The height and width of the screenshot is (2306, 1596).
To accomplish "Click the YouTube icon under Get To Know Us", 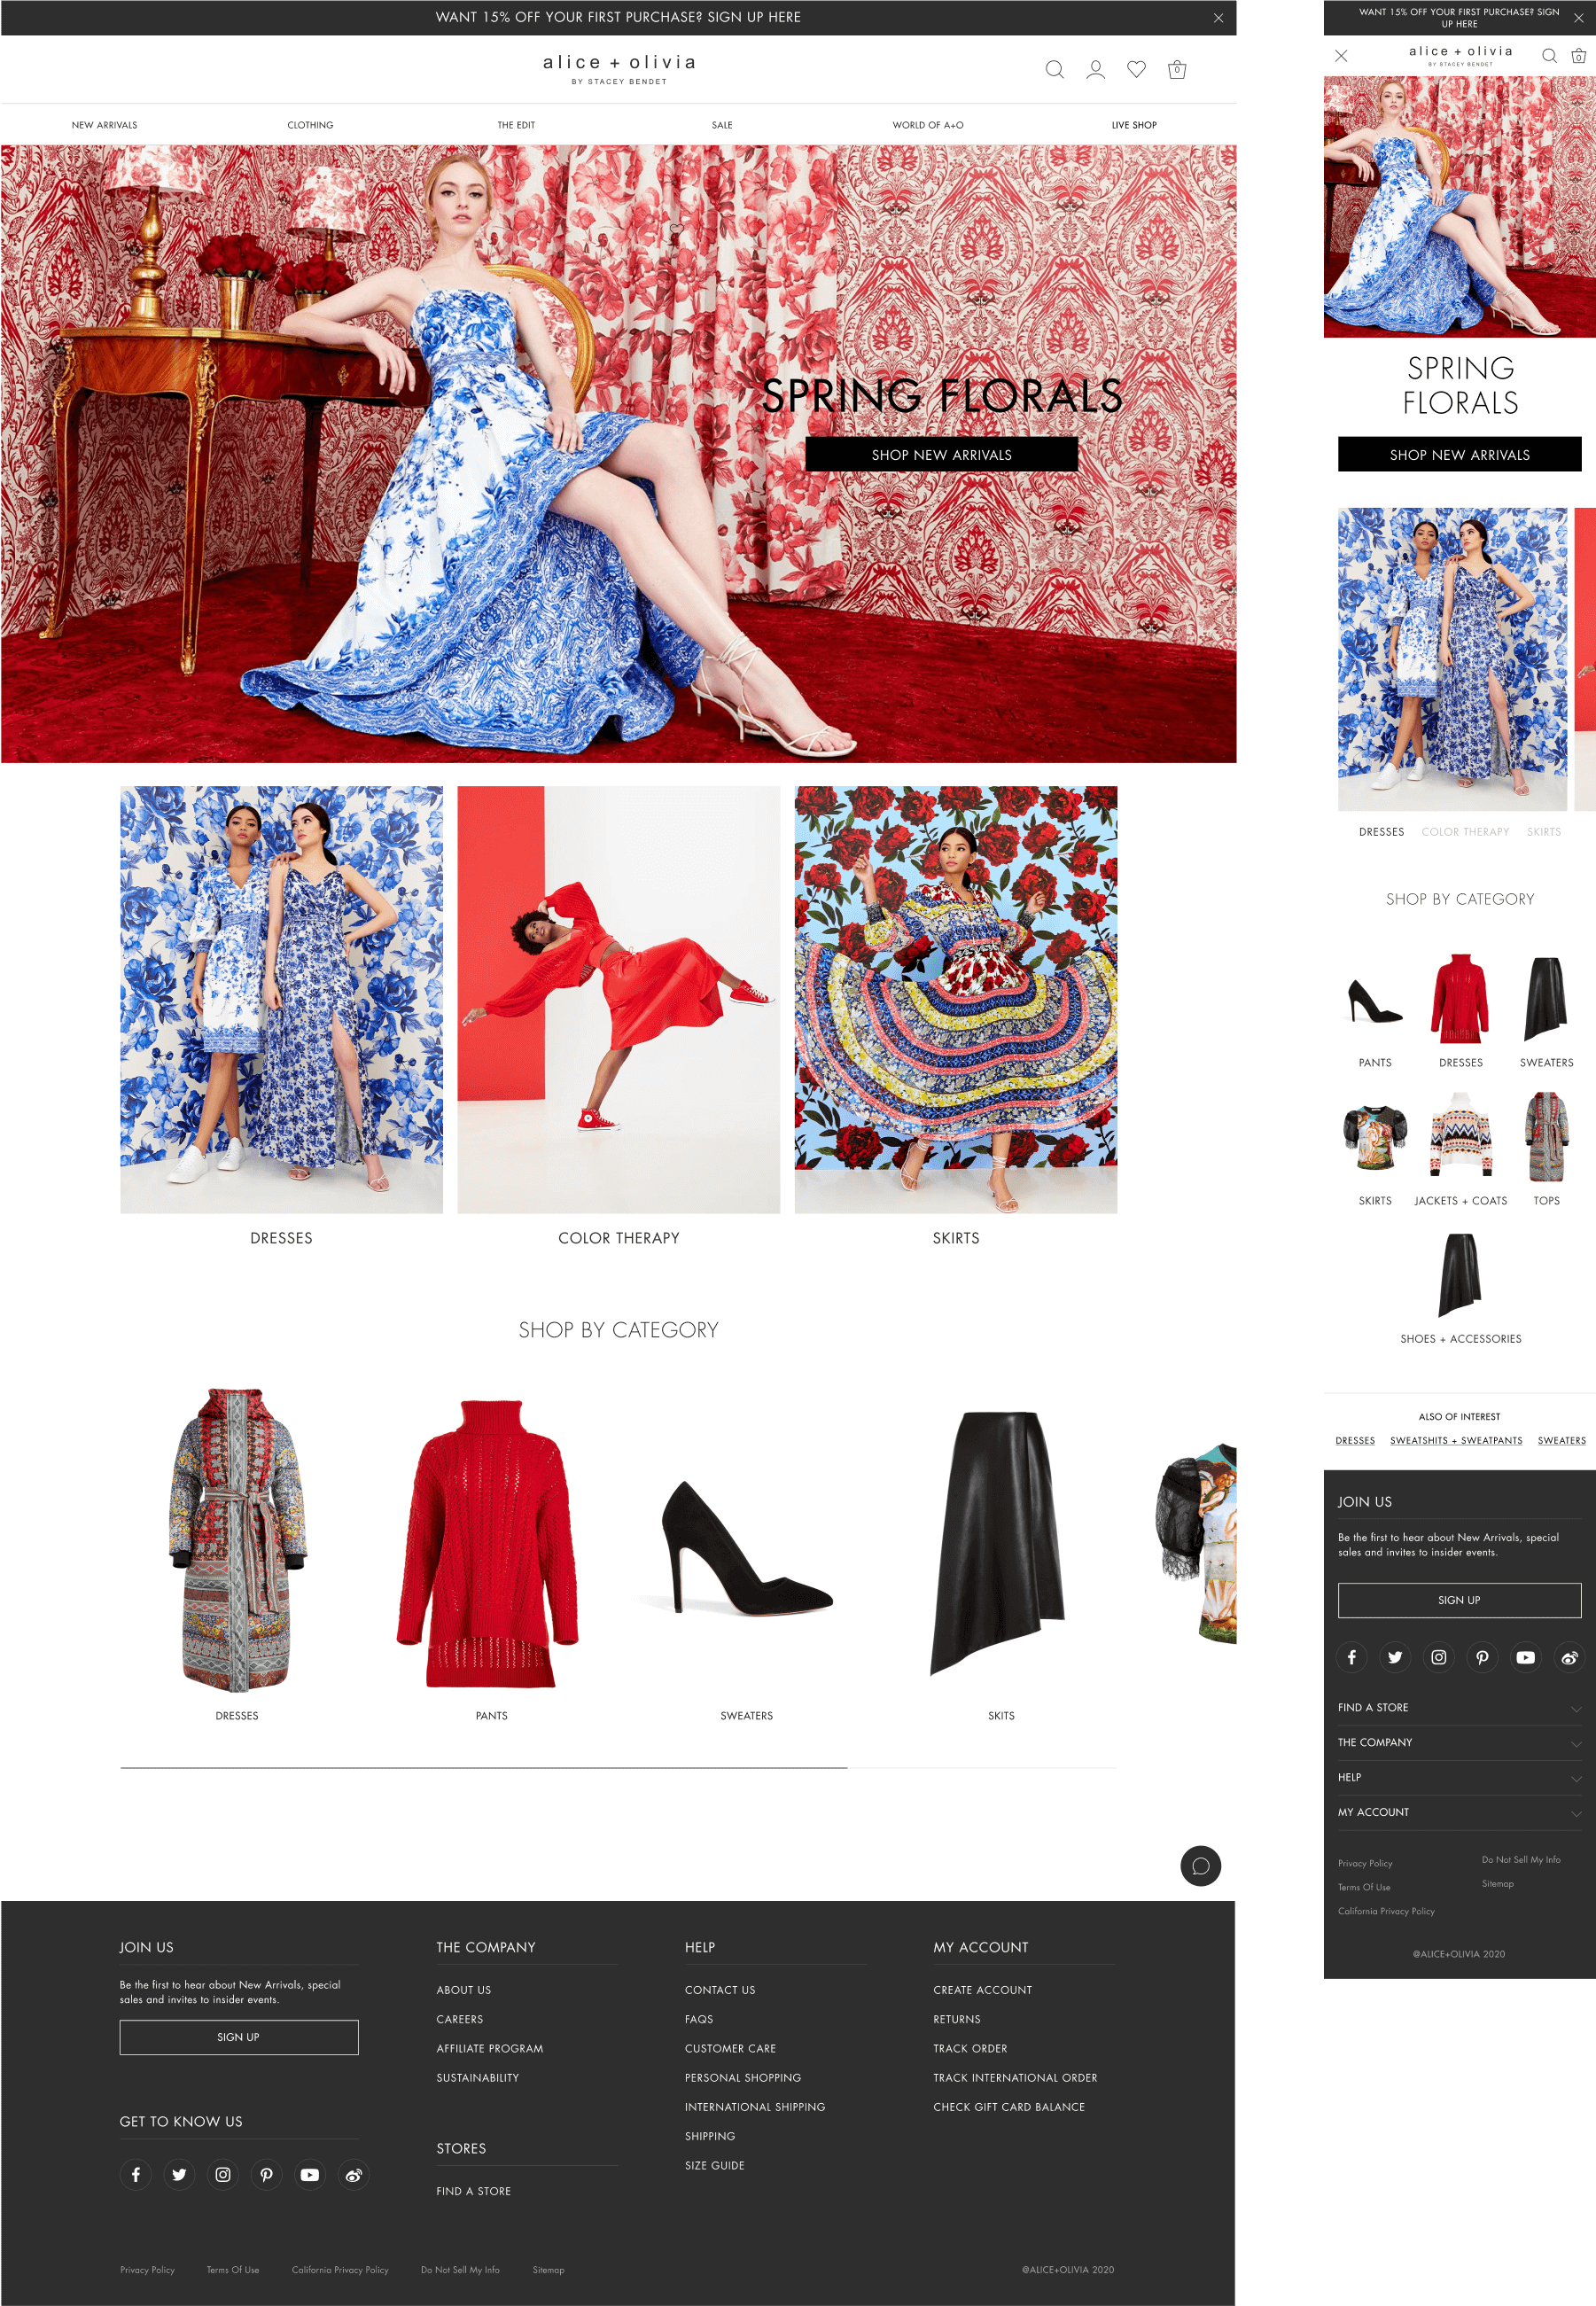I will [x=310, y=2174].
